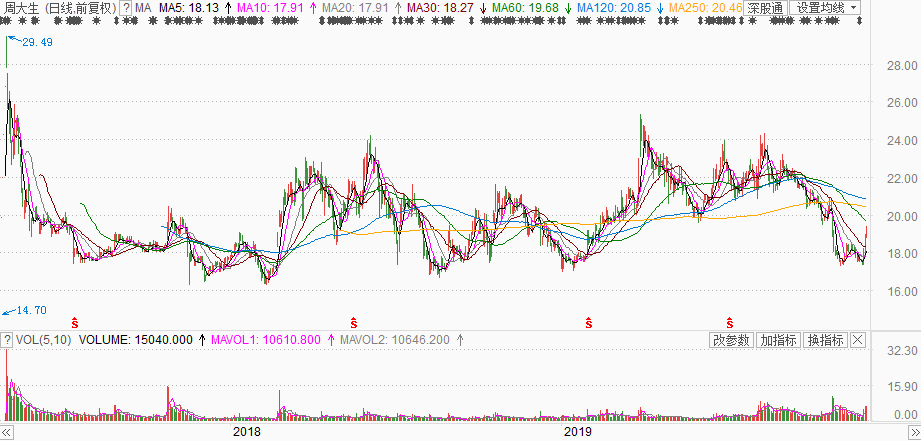Click the 换指标 button
Viewport: 921px width, 441px height.
pyautogui.click(x=825, y=340)
